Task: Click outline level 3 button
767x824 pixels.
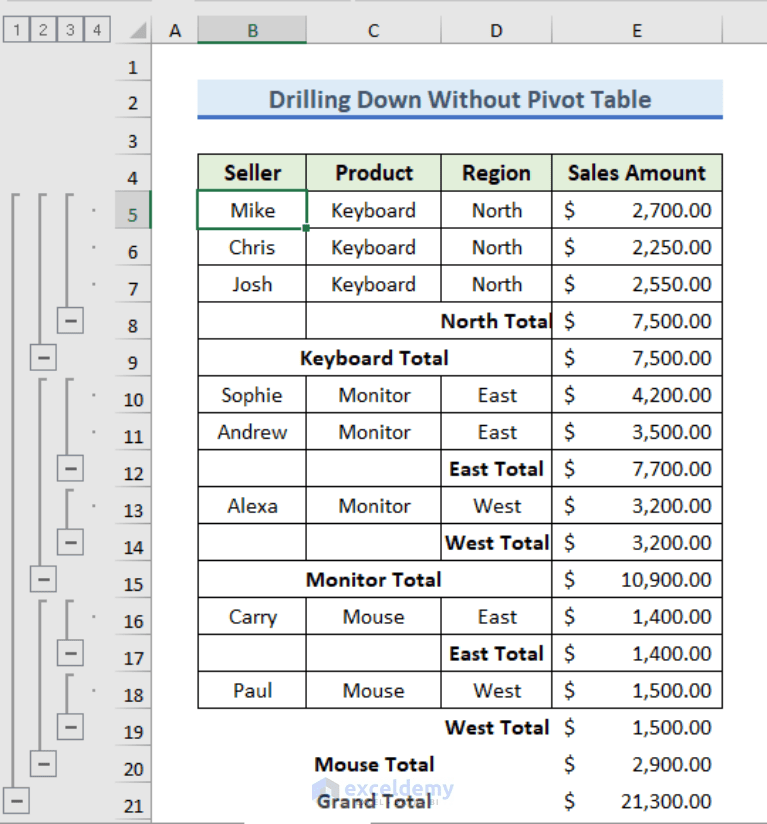Action: point(68,29)
